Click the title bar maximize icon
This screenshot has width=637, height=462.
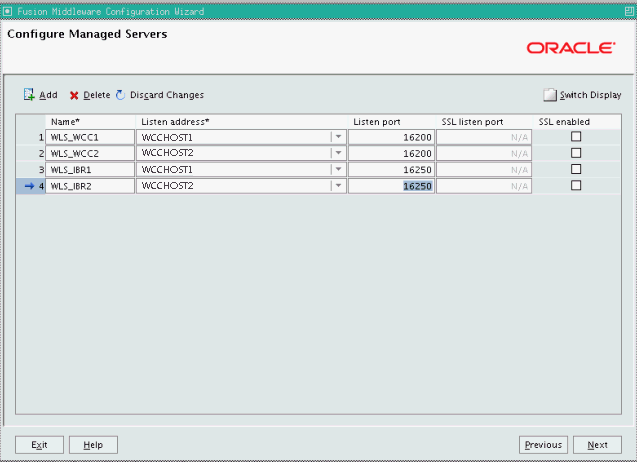[629, 11]
